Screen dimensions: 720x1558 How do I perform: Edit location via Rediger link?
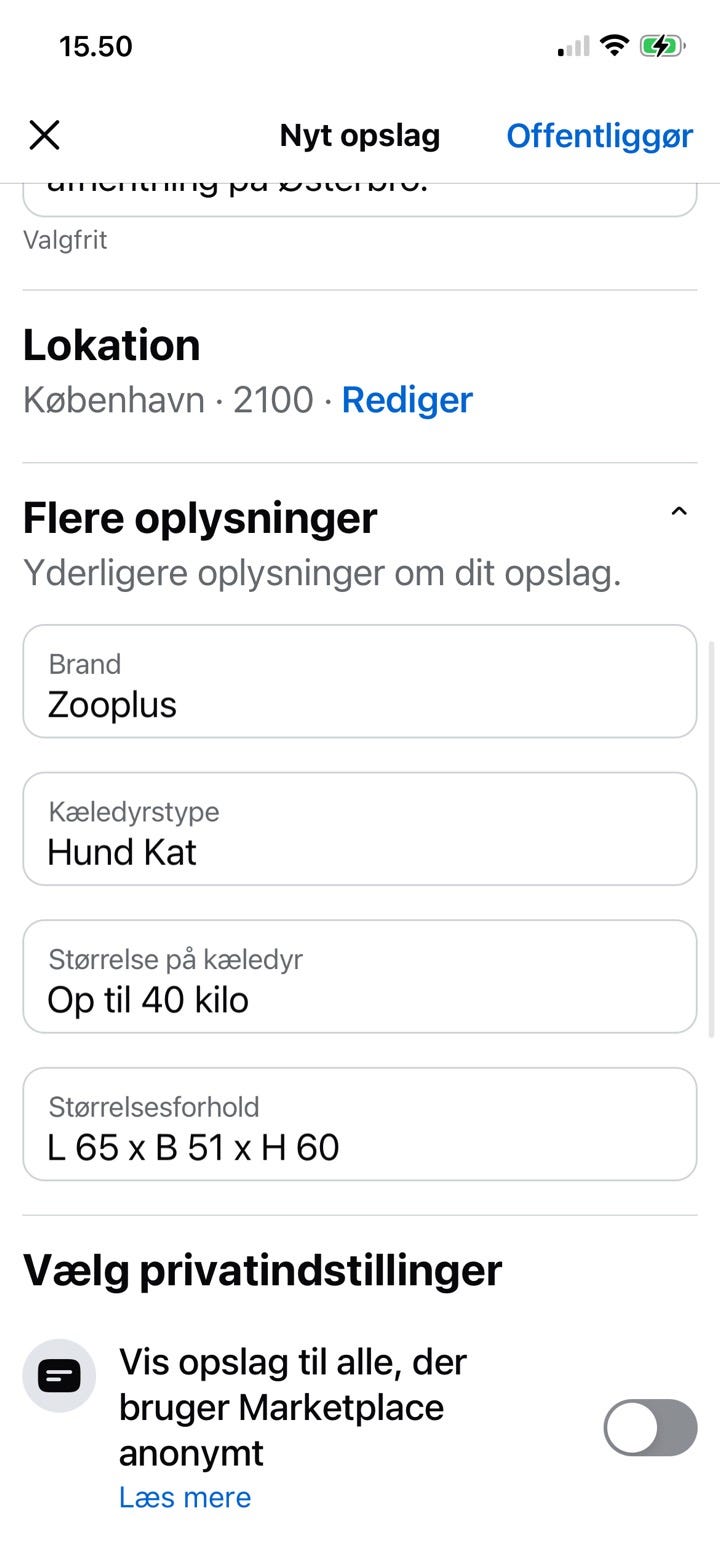407,400
